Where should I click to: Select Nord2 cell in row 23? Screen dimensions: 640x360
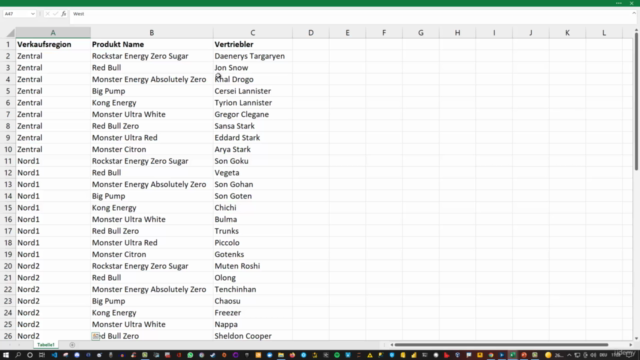pyautogui.click(x=53, y=301)
